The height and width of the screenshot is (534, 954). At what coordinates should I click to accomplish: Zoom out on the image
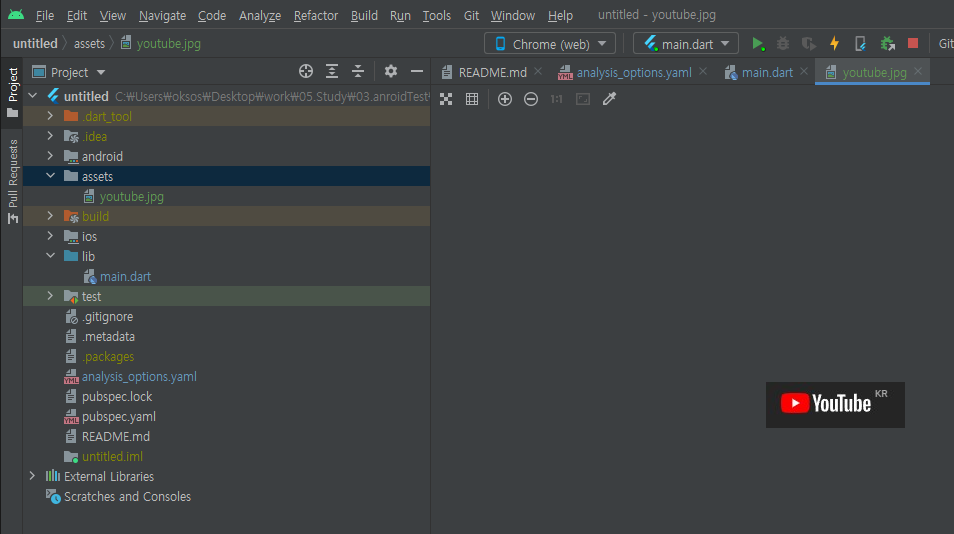pyautogui.click(x=531, y=99)
